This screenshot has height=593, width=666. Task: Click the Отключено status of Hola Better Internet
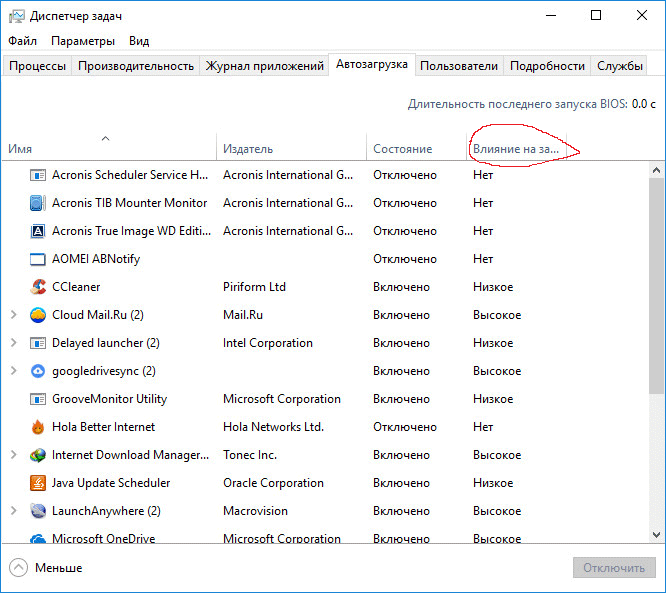pyautogui.click(x=405, y=427)
